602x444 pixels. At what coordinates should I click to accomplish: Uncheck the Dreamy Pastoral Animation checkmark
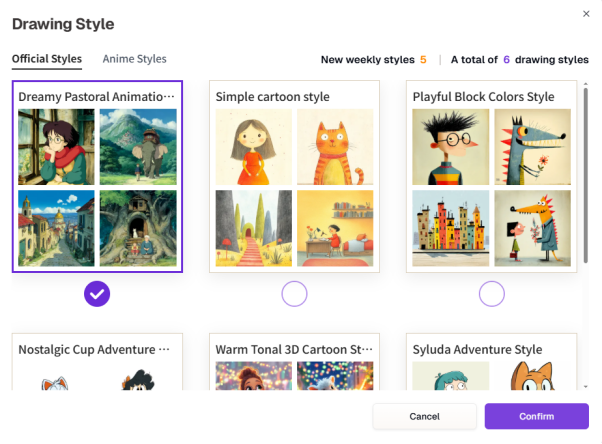[98, 294]
